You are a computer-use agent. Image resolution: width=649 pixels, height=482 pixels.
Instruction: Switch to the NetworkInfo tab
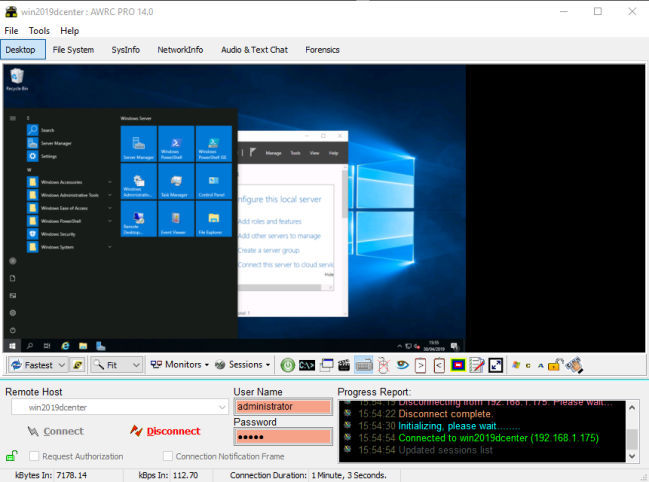pyautogui.click(x=180, y=50)
